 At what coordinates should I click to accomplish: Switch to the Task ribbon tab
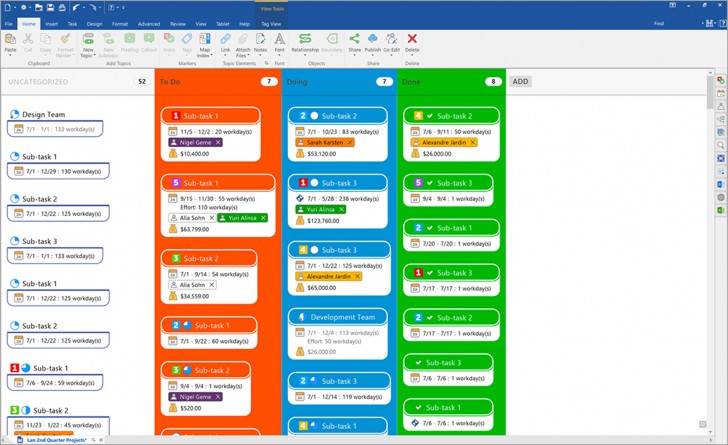pyautogui.click(x=72, y=24)
